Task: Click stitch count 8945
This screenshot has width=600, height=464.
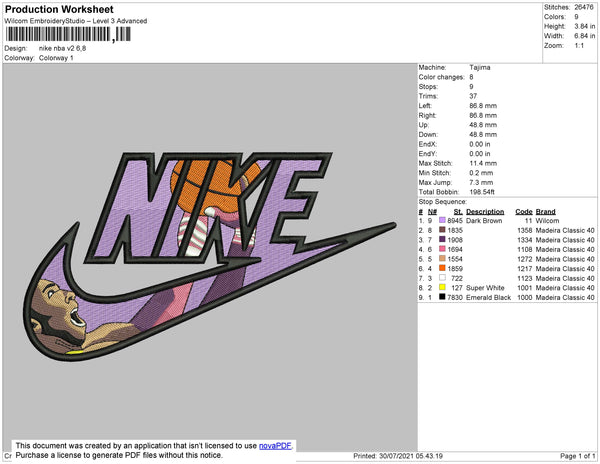Action: coord(455,221)
